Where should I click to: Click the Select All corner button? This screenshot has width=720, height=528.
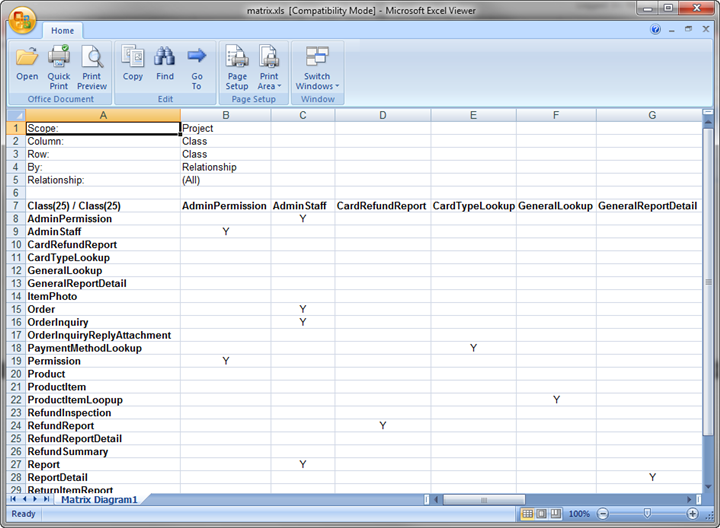tap(16, 115)
